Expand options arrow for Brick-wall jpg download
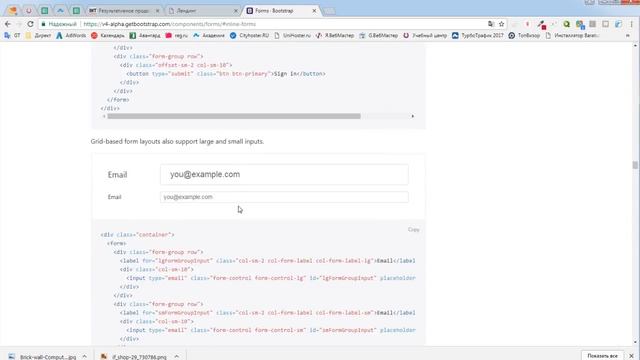This screenshot has height=360, width=640. (x=84, y=357)
